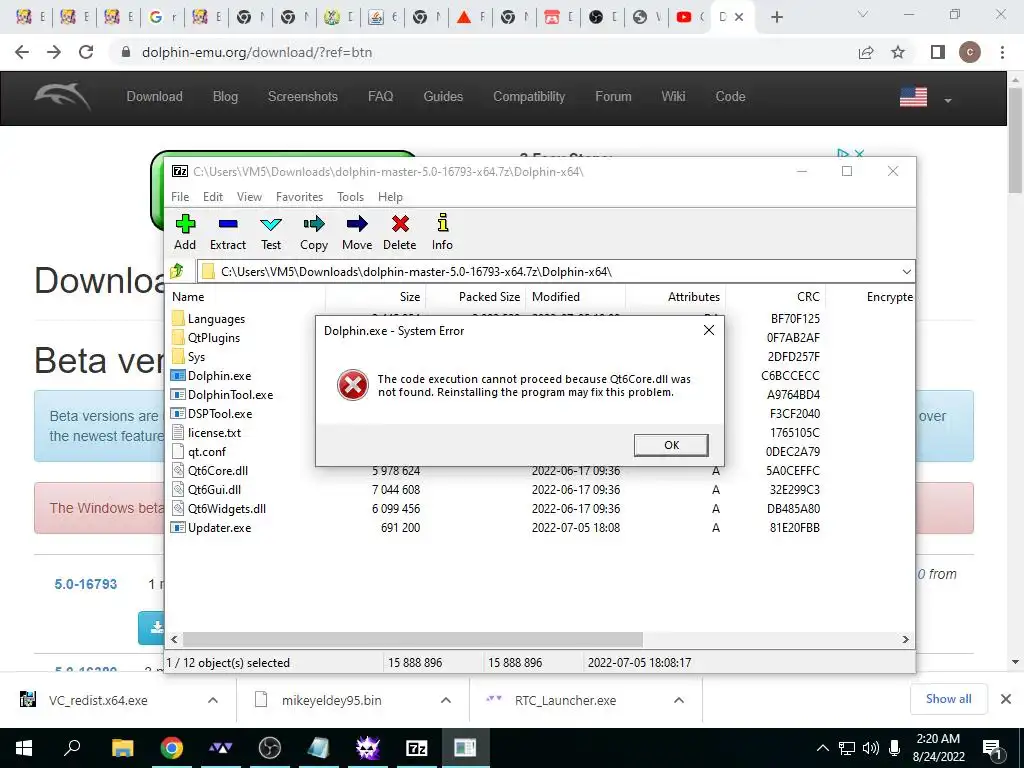Open the Blog link on Dolphin site
Image resolution: width=1024 pixels, height=768 pixels.
pos(225,96)
